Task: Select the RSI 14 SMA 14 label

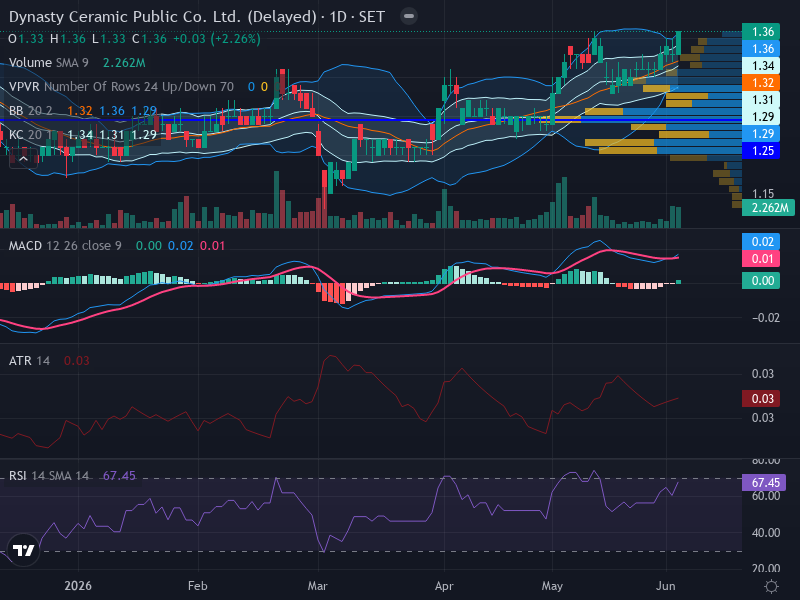Action: 48,476
